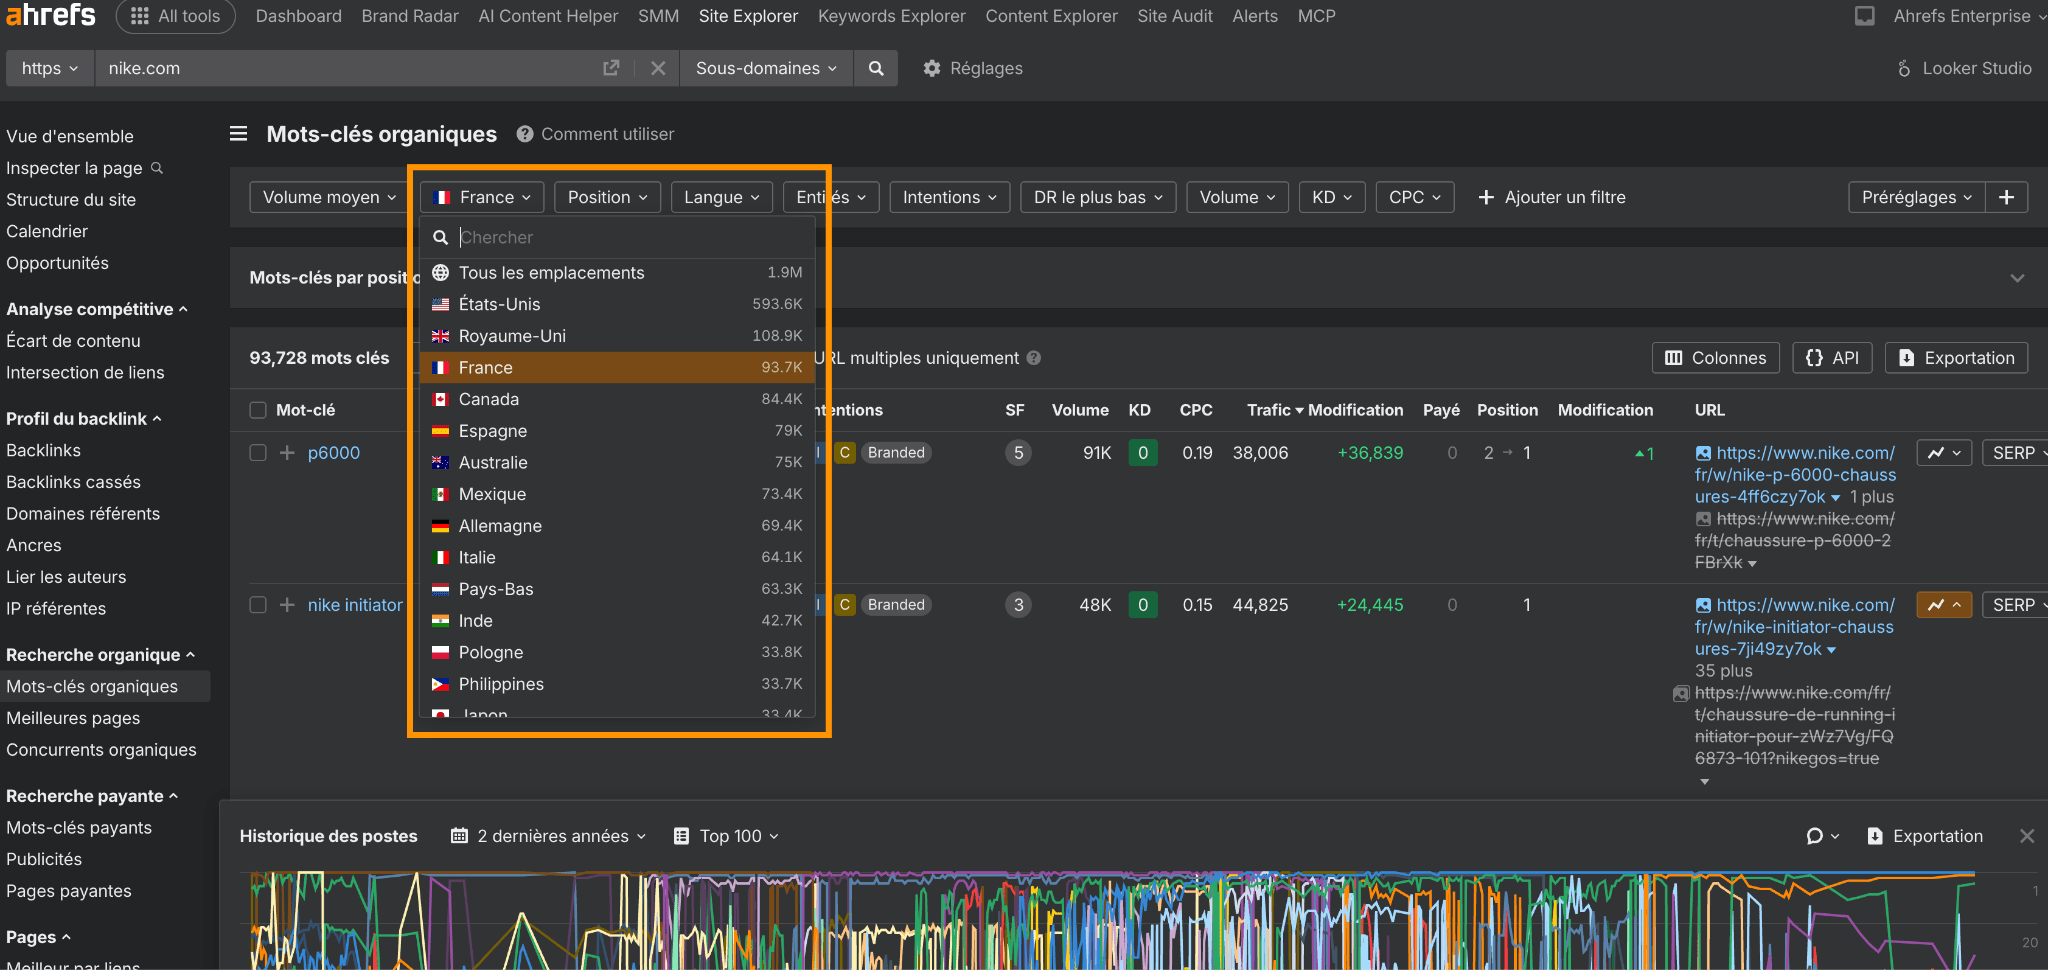Select all keywords via header checkbox

(258, 410)
